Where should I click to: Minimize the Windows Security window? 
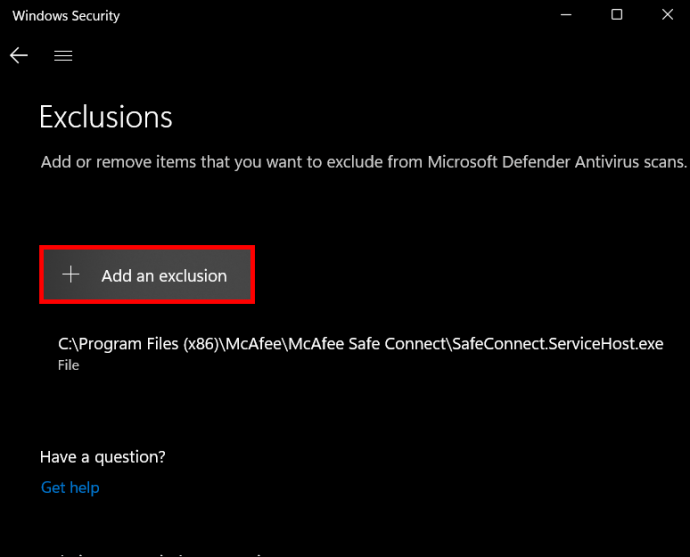(x=566, y=15)
